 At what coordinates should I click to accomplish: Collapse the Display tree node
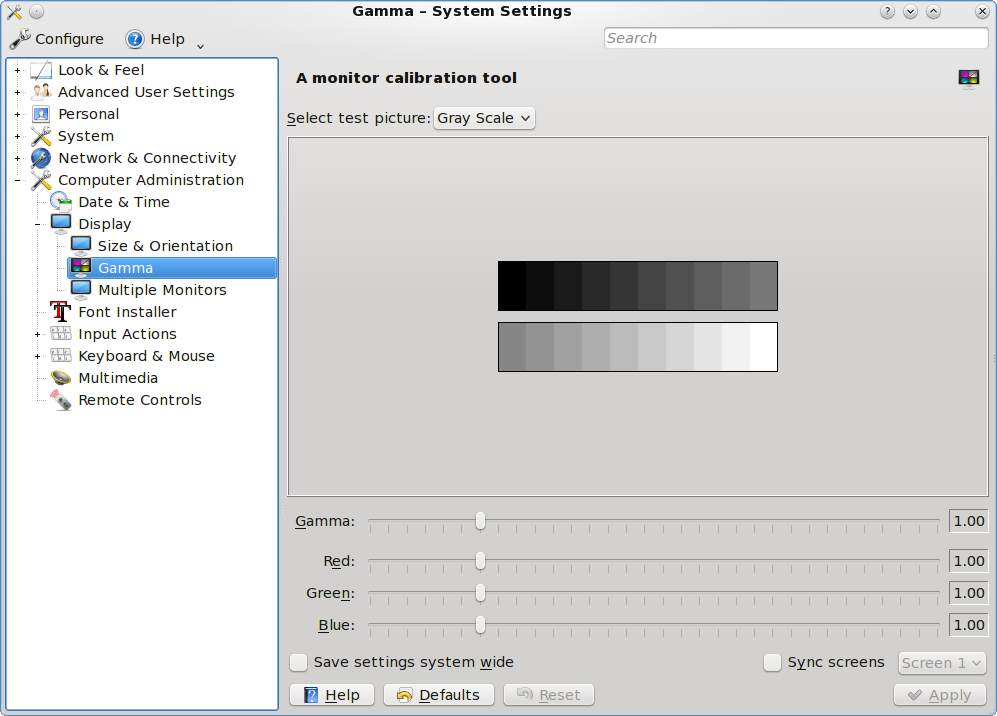point(37,224)
